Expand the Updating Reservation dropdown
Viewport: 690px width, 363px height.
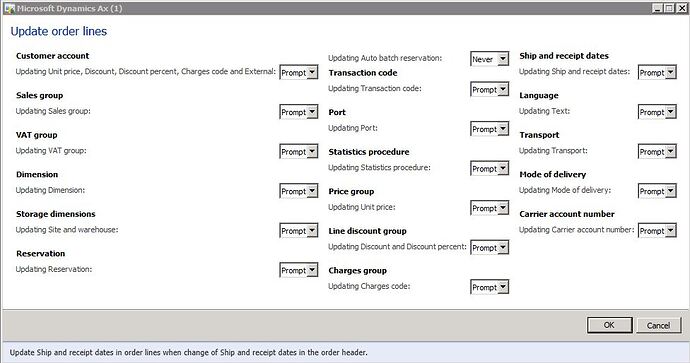pos(298,271)
